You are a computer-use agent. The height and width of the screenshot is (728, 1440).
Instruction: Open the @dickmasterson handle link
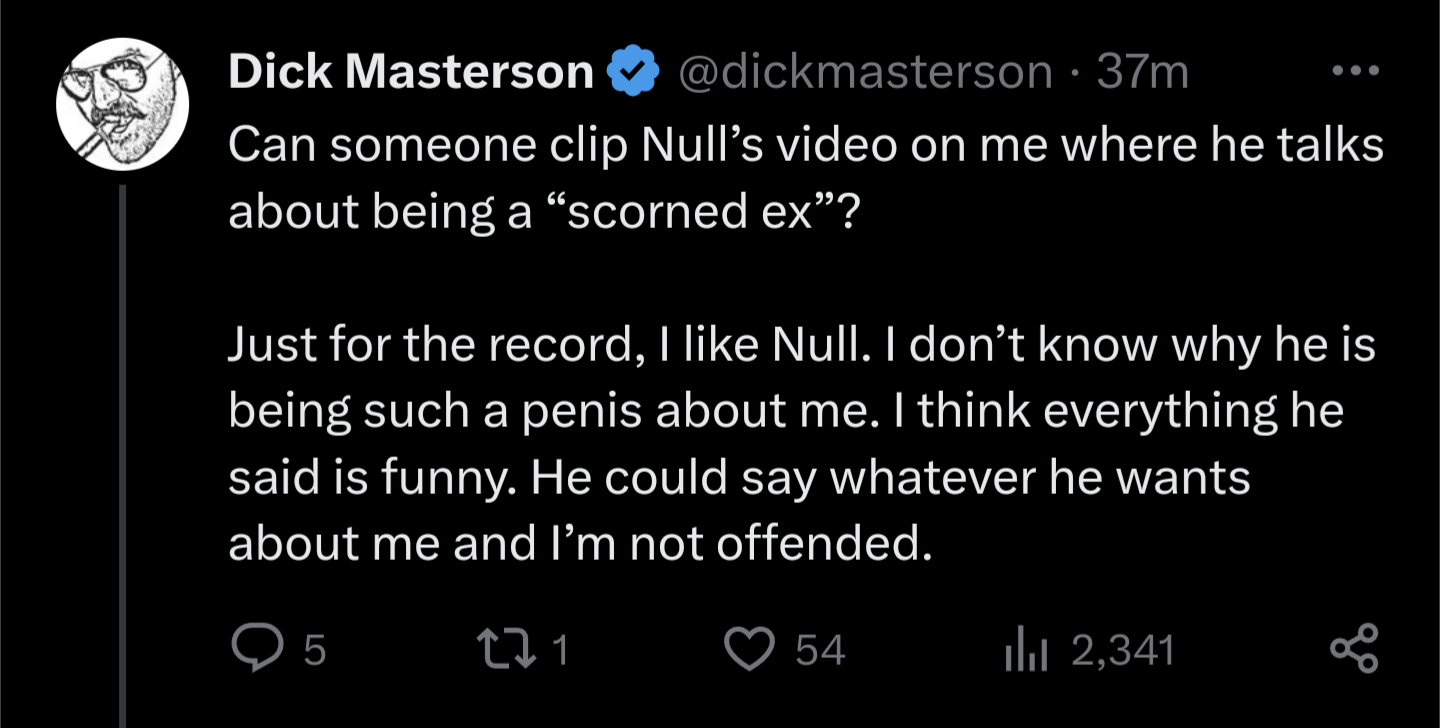pos(865,71)
